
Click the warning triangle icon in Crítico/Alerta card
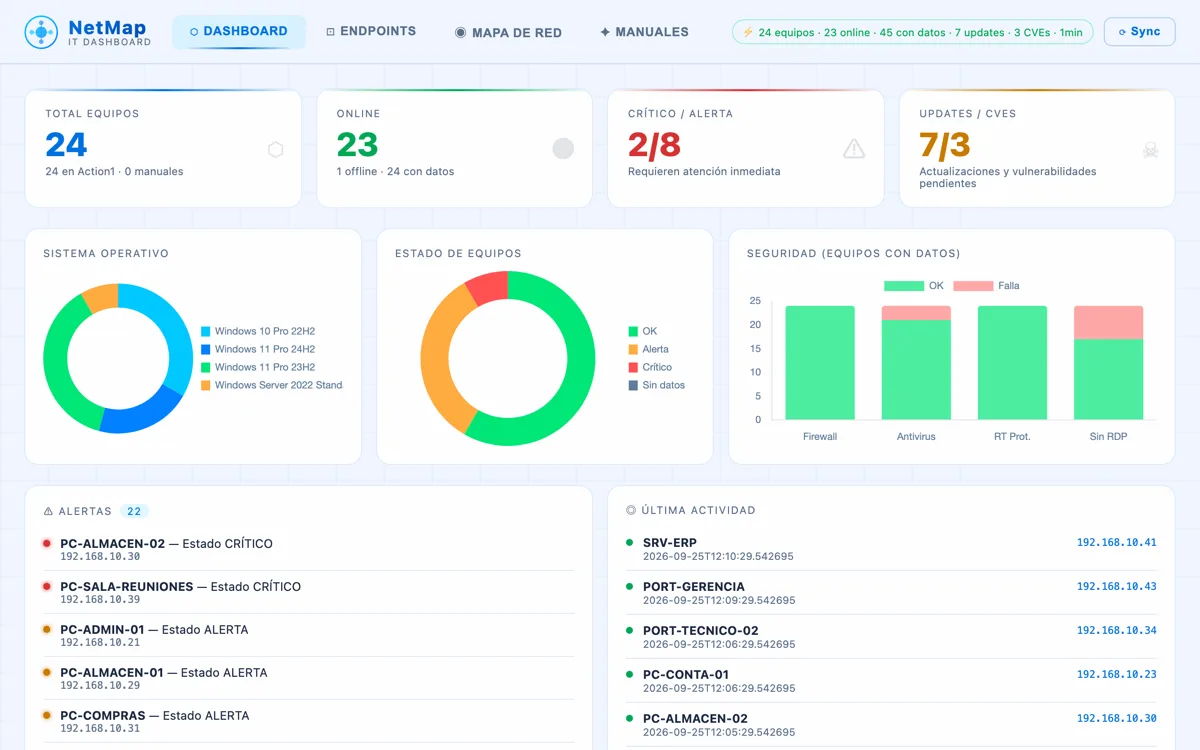[x=854, y=149]
